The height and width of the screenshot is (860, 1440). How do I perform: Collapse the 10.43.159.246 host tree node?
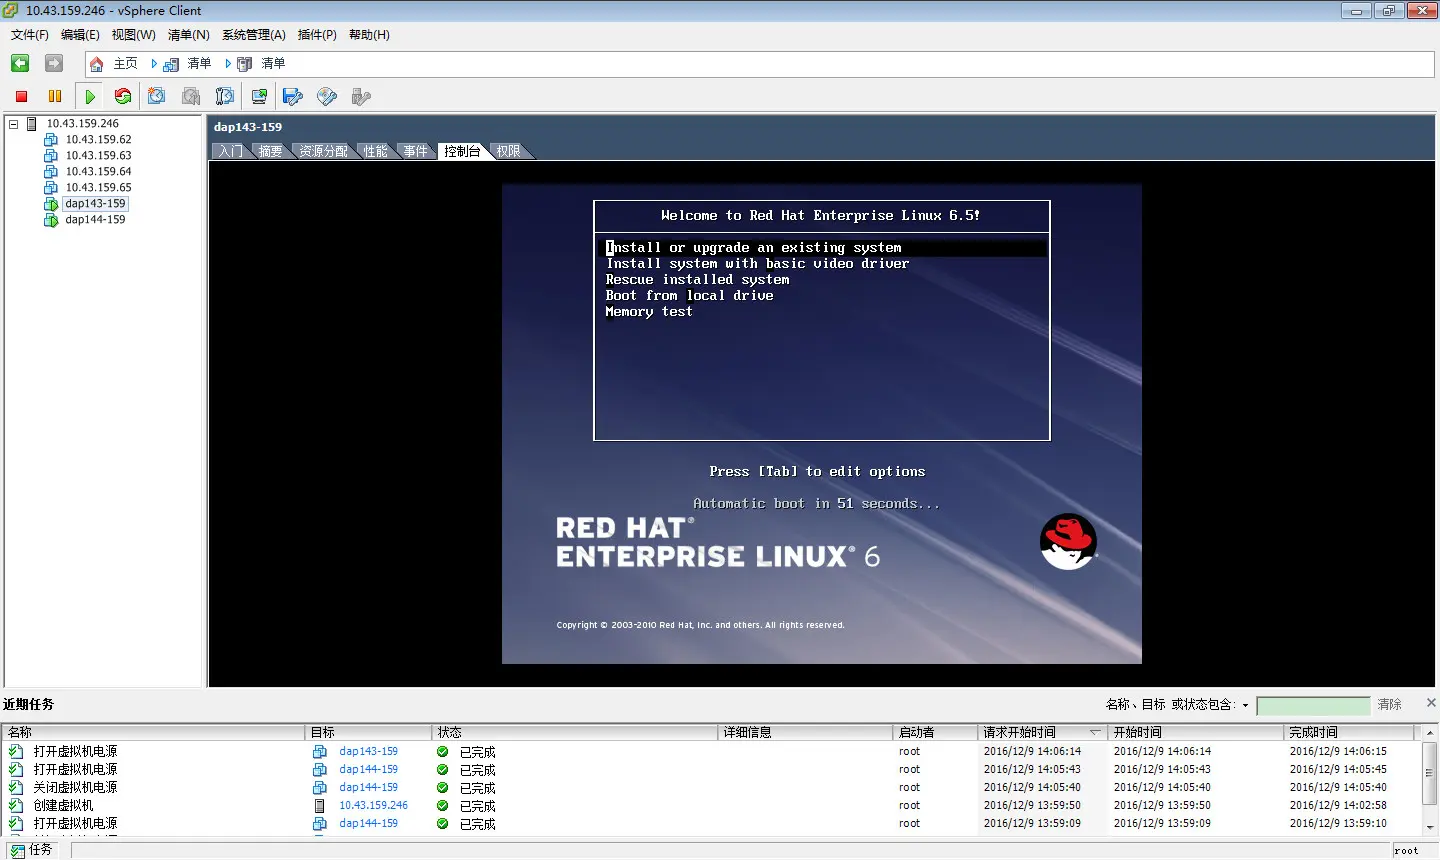pyautogui.click(x=14, y=124)
